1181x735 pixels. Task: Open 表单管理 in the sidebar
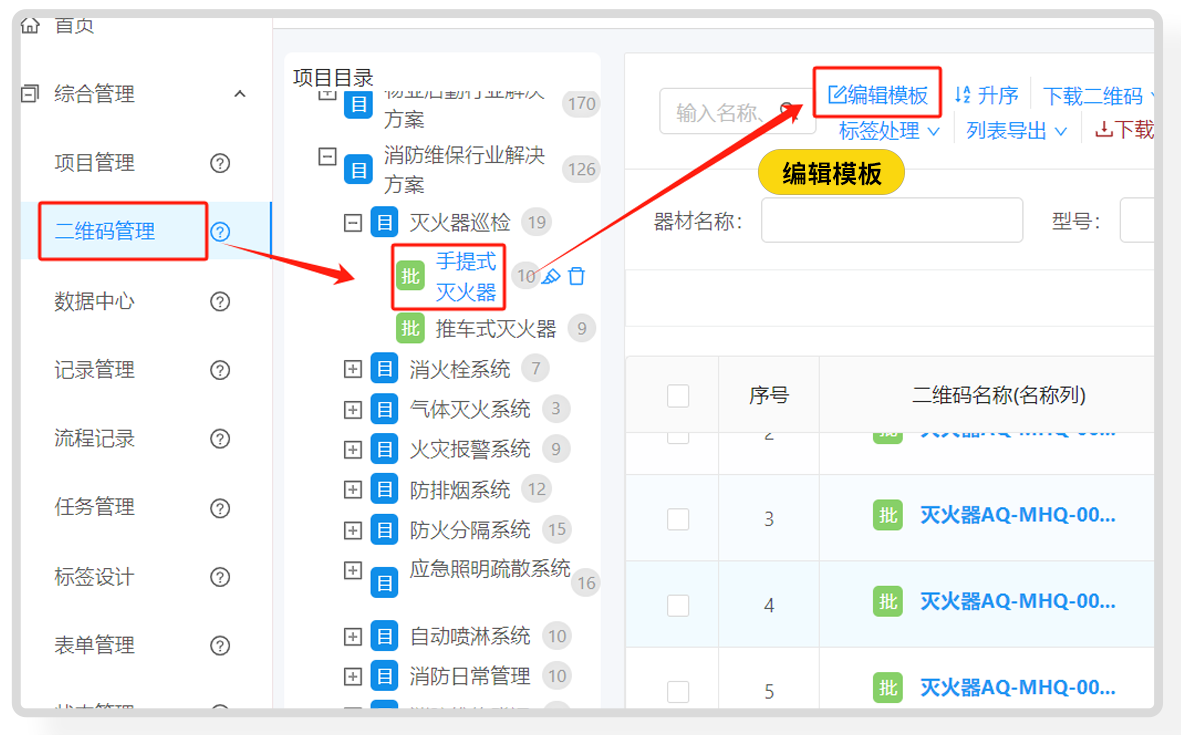(x=95, y=645)
